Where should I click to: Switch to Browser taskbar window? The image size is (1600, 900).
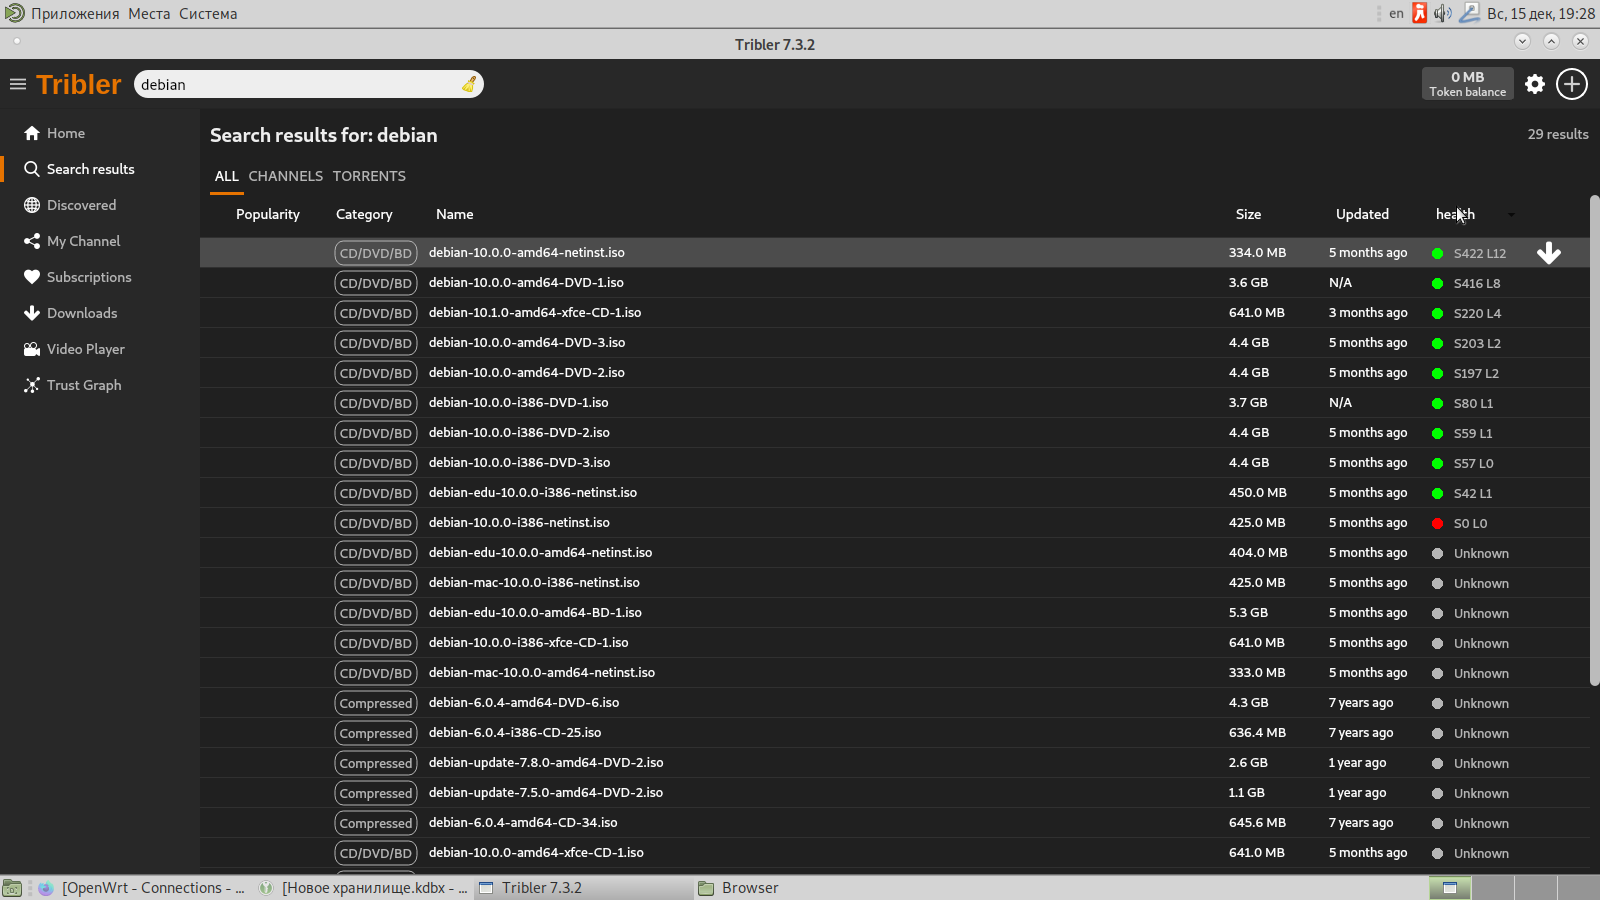tap(803, 888)
